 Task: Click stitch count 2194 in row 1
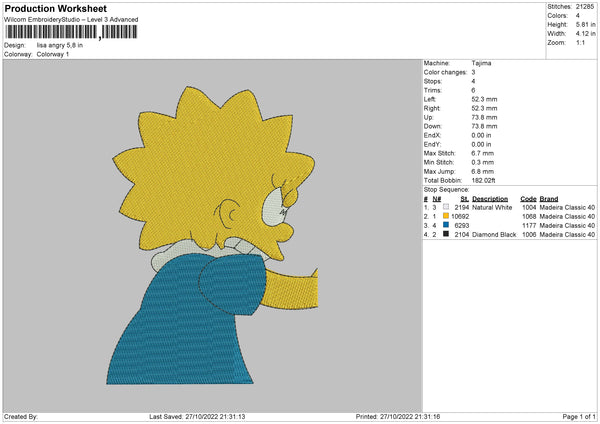click(x=461, y=207)
